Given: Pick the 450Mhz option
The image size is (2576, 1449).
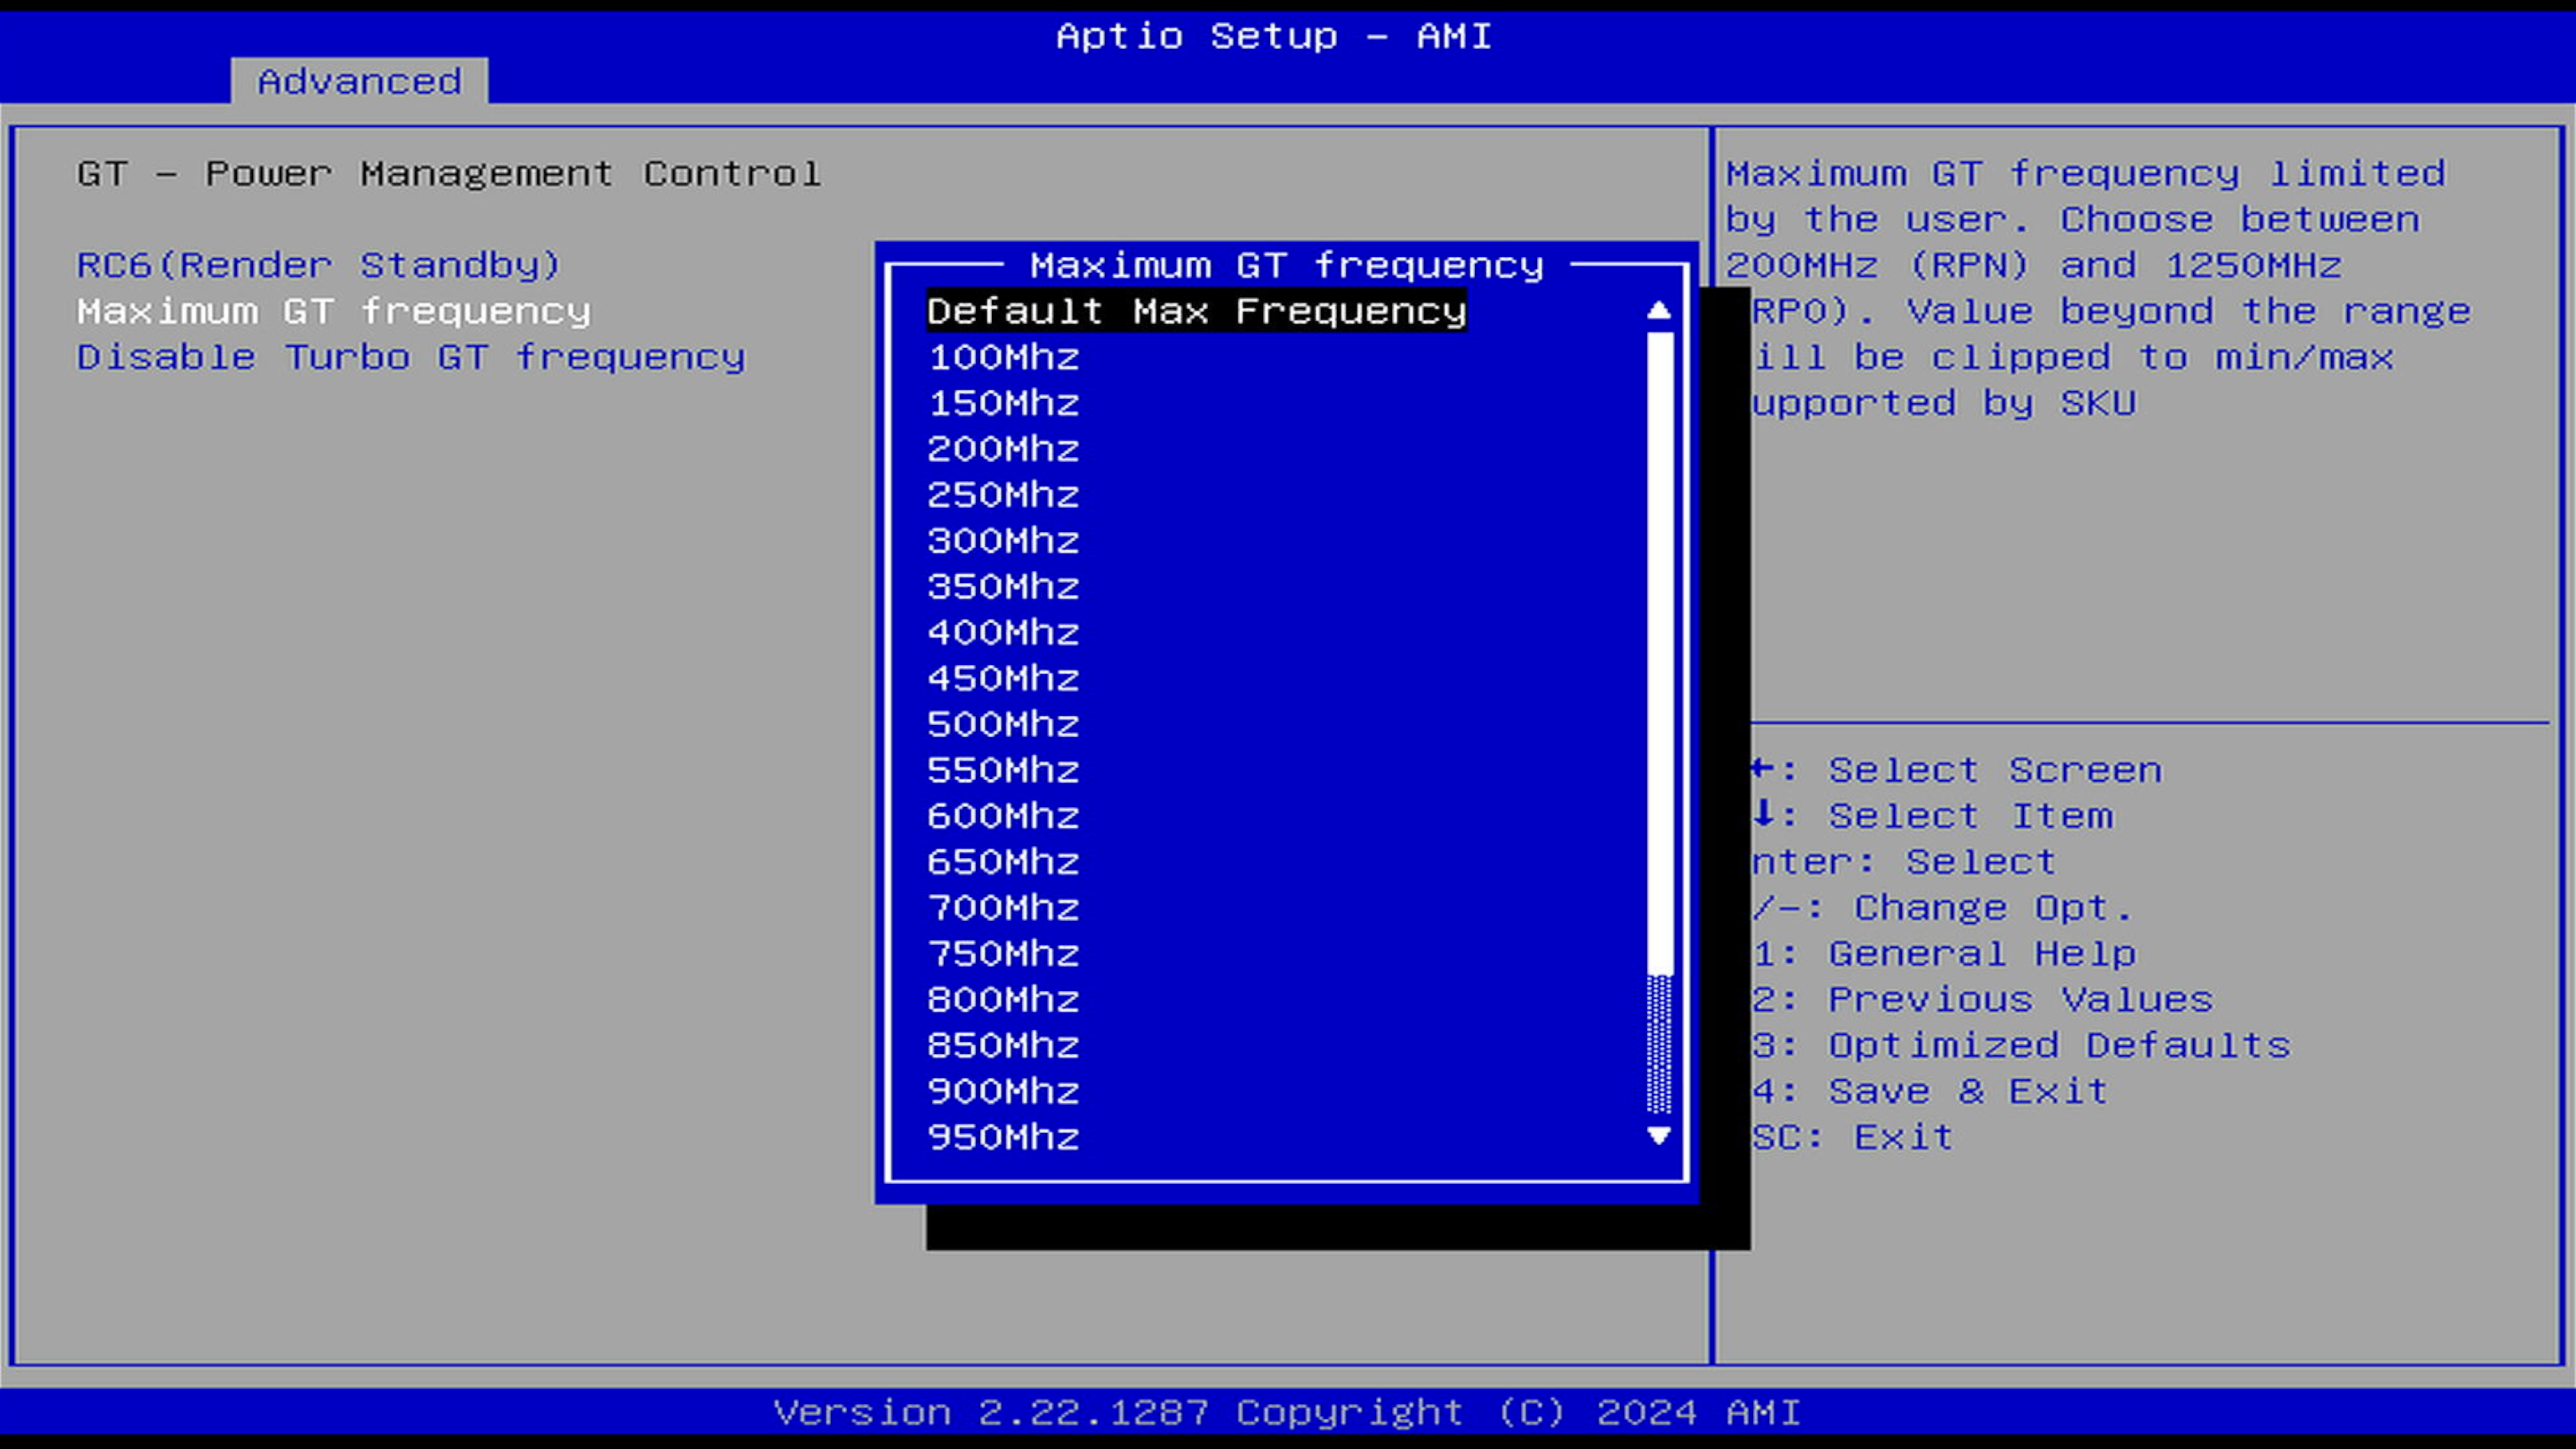Looking at the screenshot, I should [1003, 679].
